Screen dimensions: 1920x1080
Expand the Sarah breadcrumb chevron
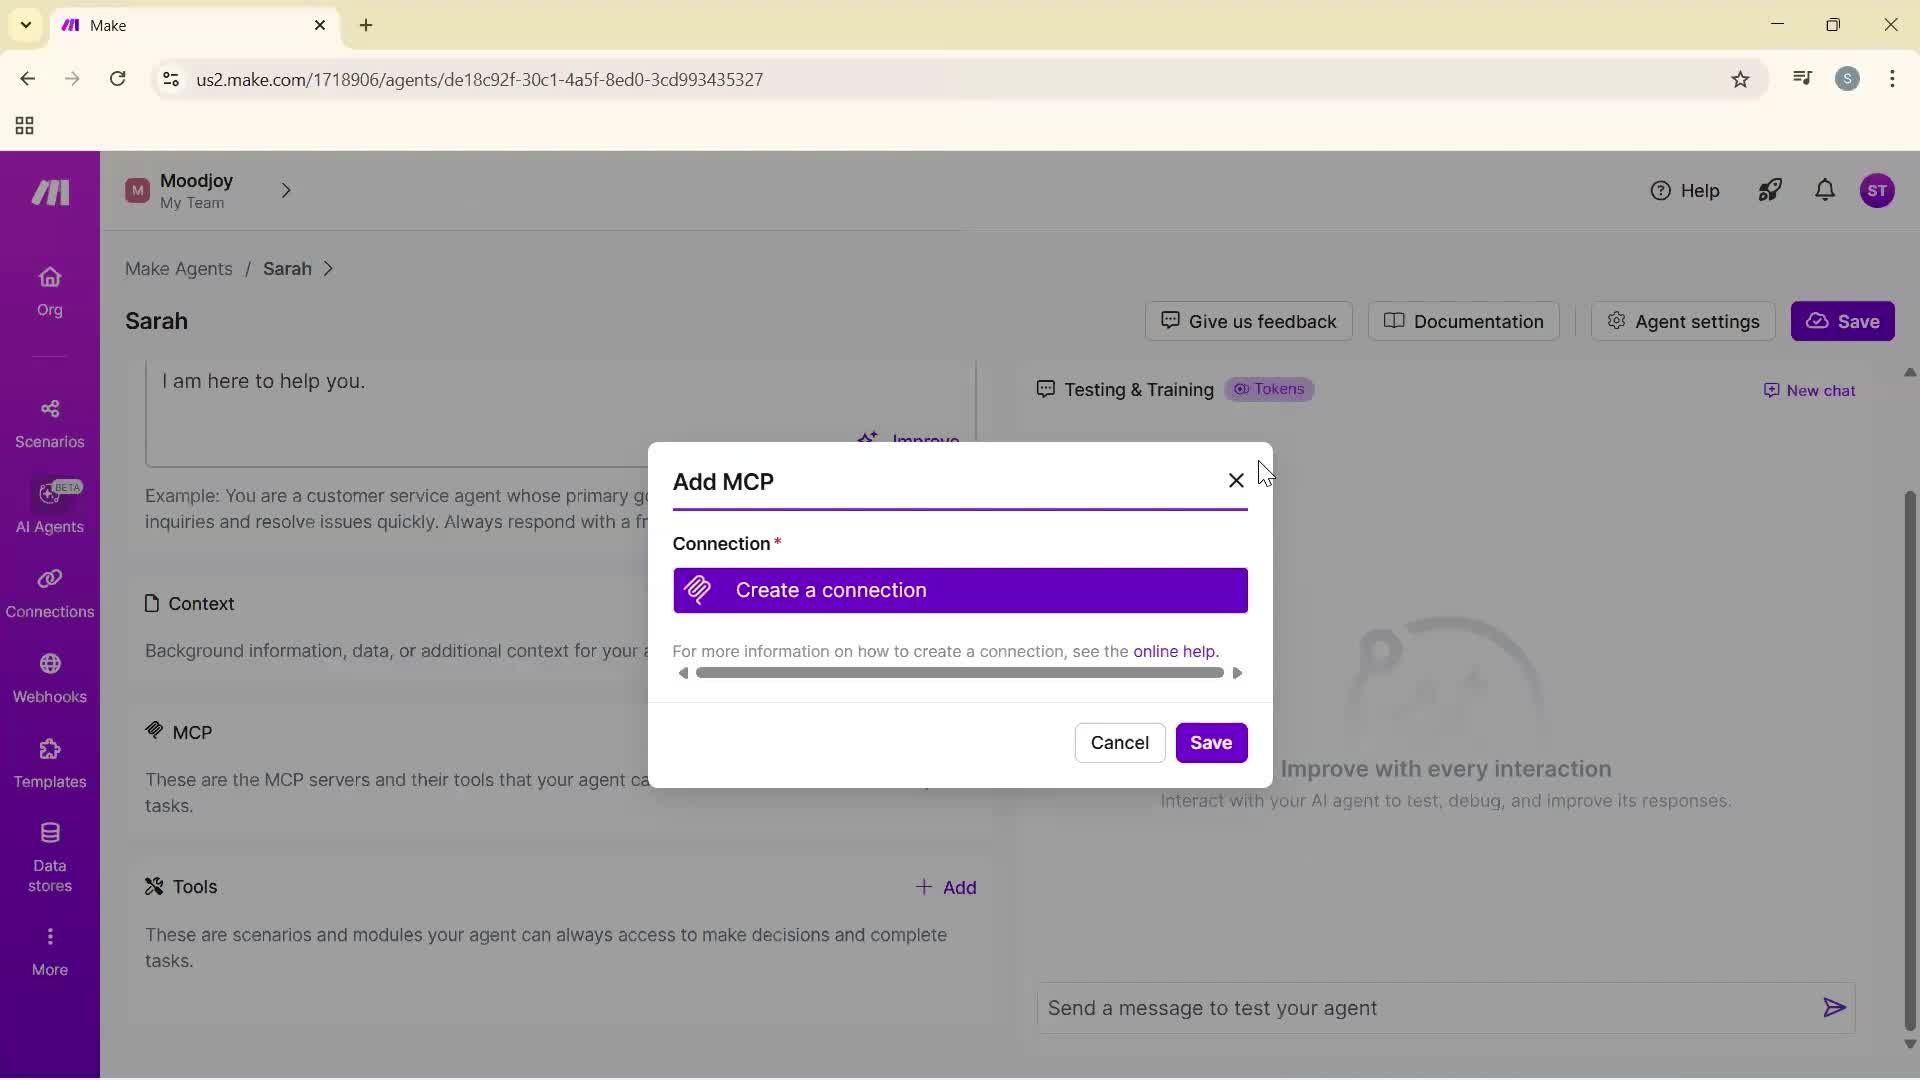point(328,269)
